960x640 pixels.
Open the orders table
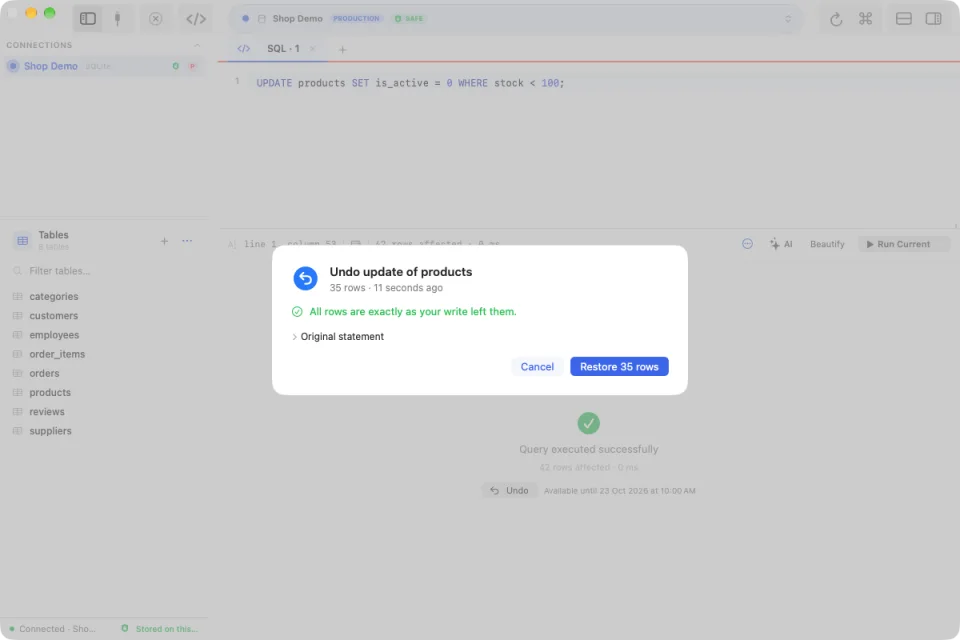44,373
